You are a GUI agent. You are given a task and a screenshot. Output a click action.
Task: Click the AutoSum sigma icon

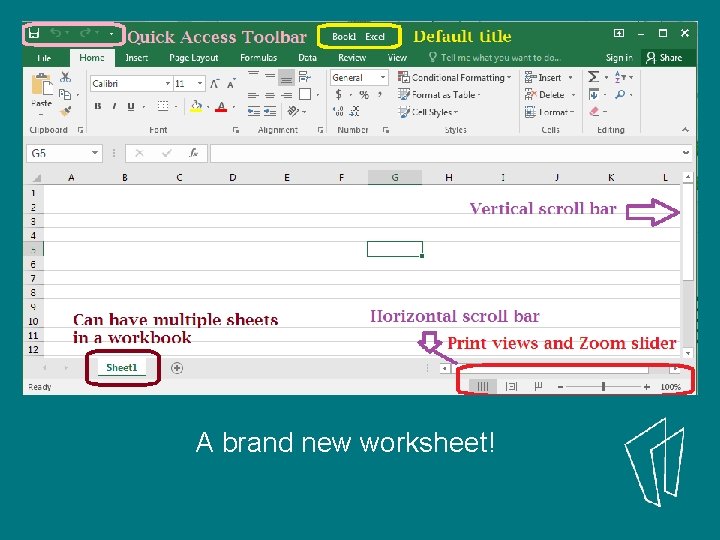pyautogui.click(x=593, y=77)
